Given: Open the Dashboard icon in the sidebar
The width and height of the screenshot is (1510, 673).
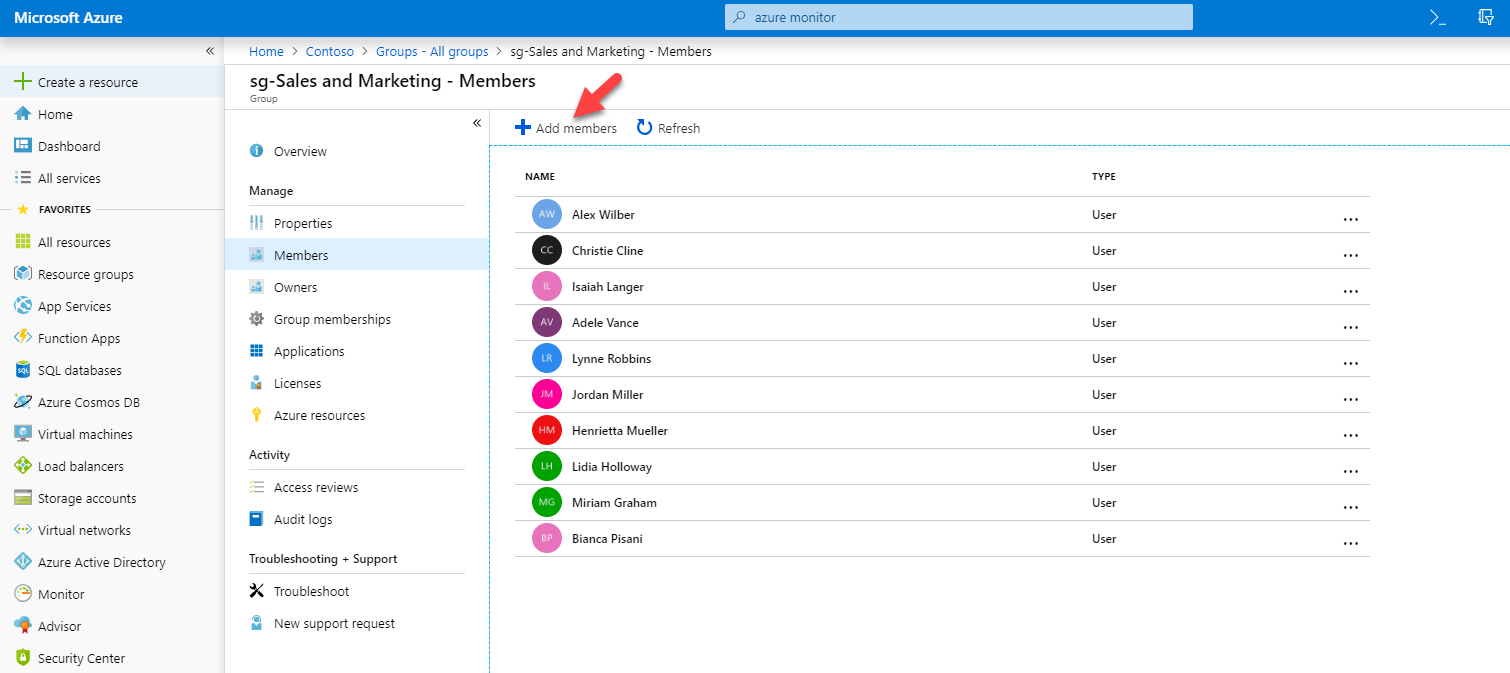Looking at the screenshot, I should coord(23,146).
